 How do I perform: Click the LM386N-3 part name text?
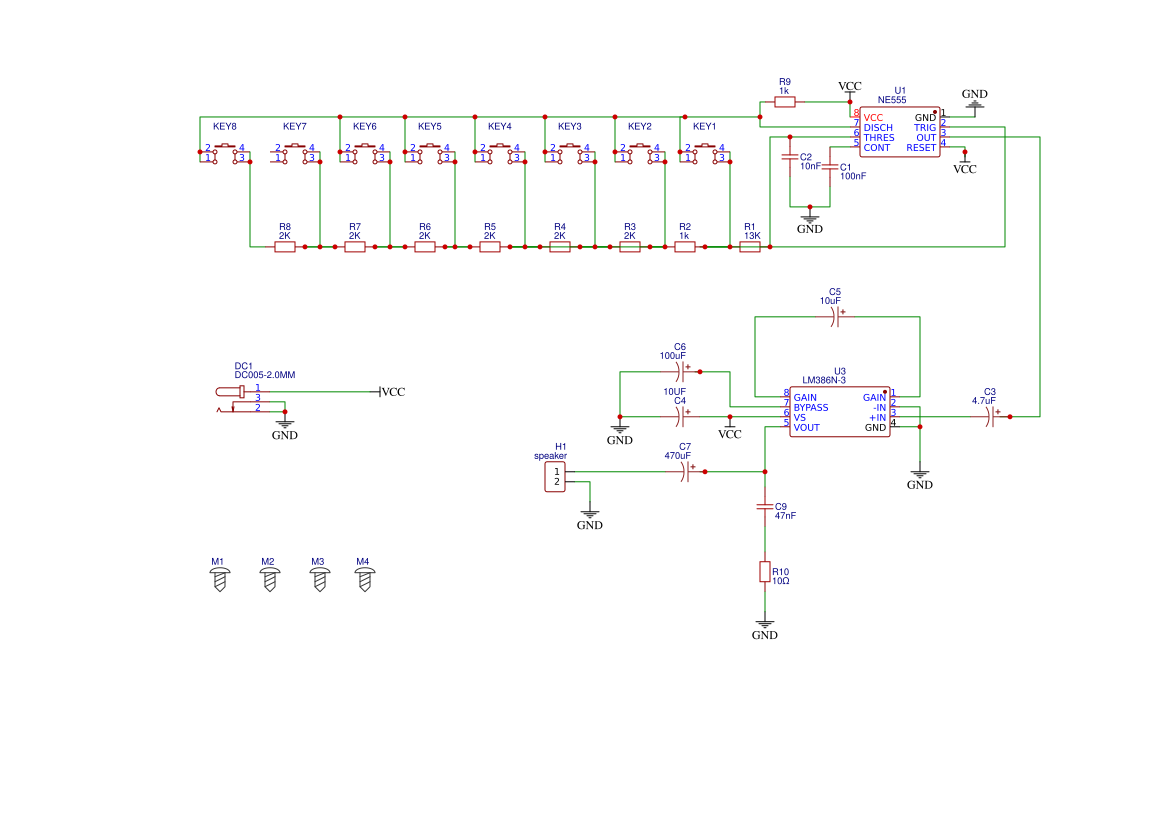coord(824,380)
